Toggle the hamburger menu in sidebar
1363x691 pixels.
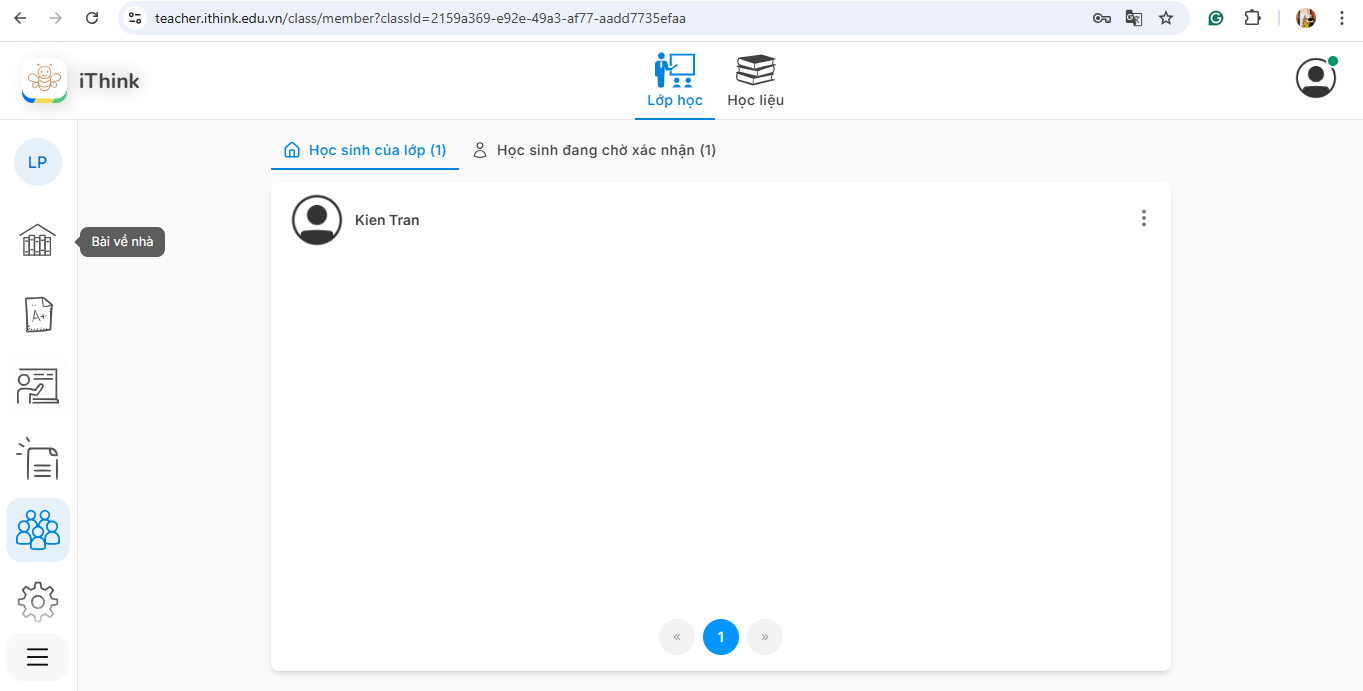click(x=38, y=657)
